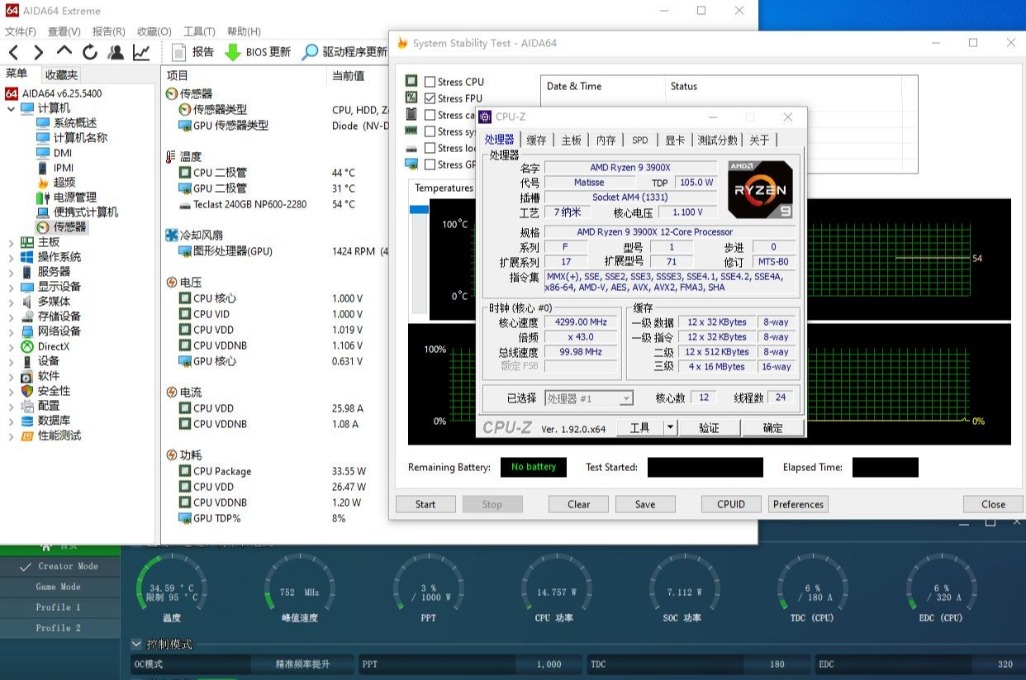Switch to the 内存 tab in CPU-Z

point(606,140)
